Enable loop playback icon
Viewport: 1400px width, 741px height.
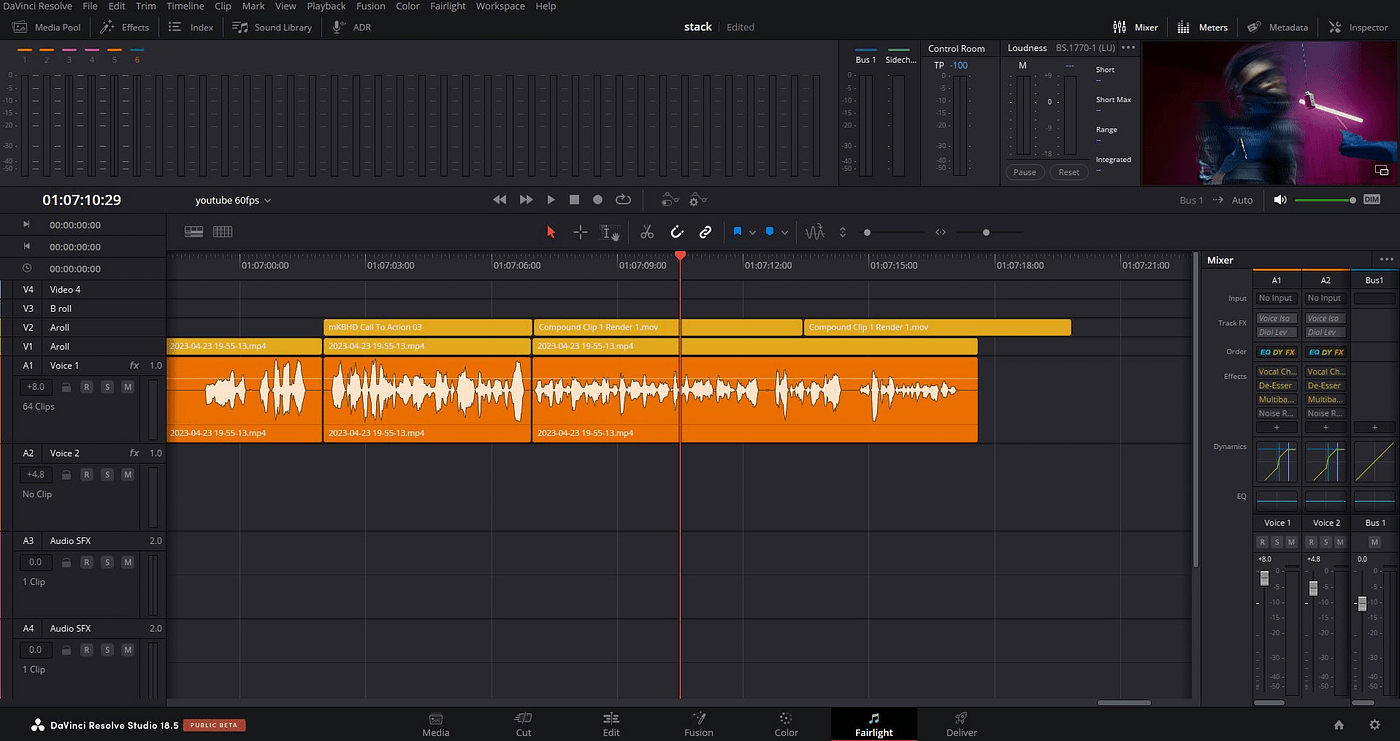coord(623,200)
